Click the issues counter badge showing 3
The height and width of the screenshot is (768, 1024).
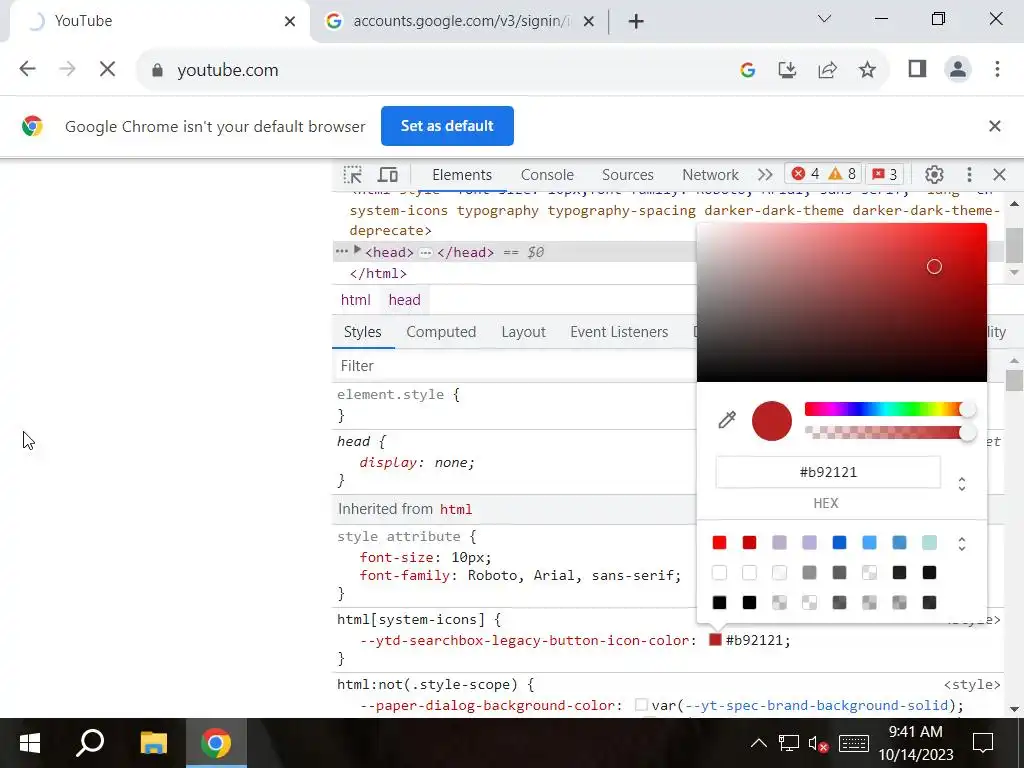[x=885, y=174]
